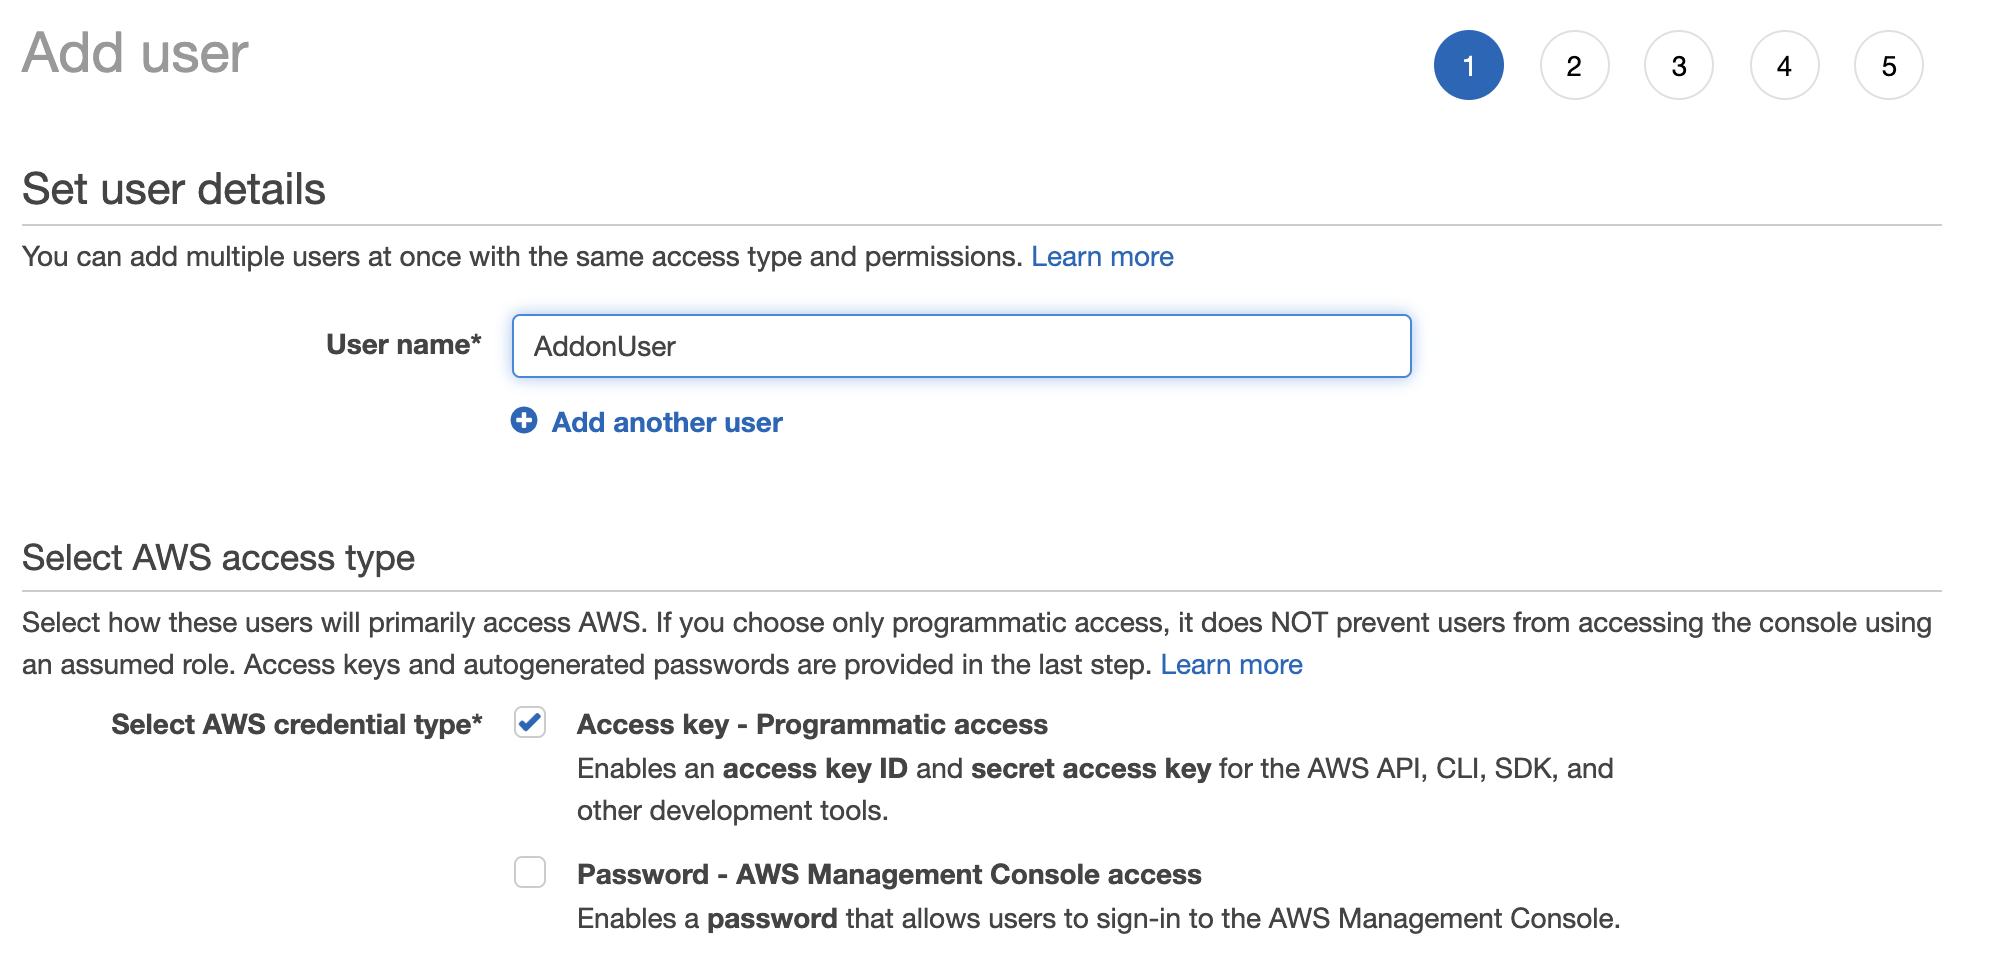Click the "Add user" page title
This screenshot has width=1992, height=964.
(x=135, y=53)
